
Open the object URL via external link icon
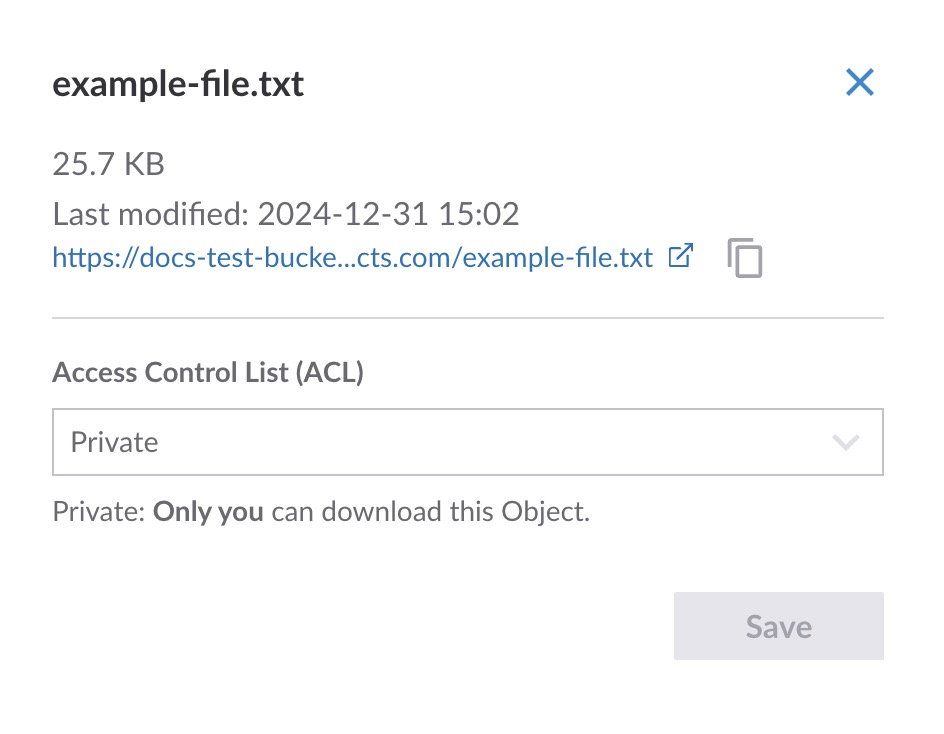(680, 256)
